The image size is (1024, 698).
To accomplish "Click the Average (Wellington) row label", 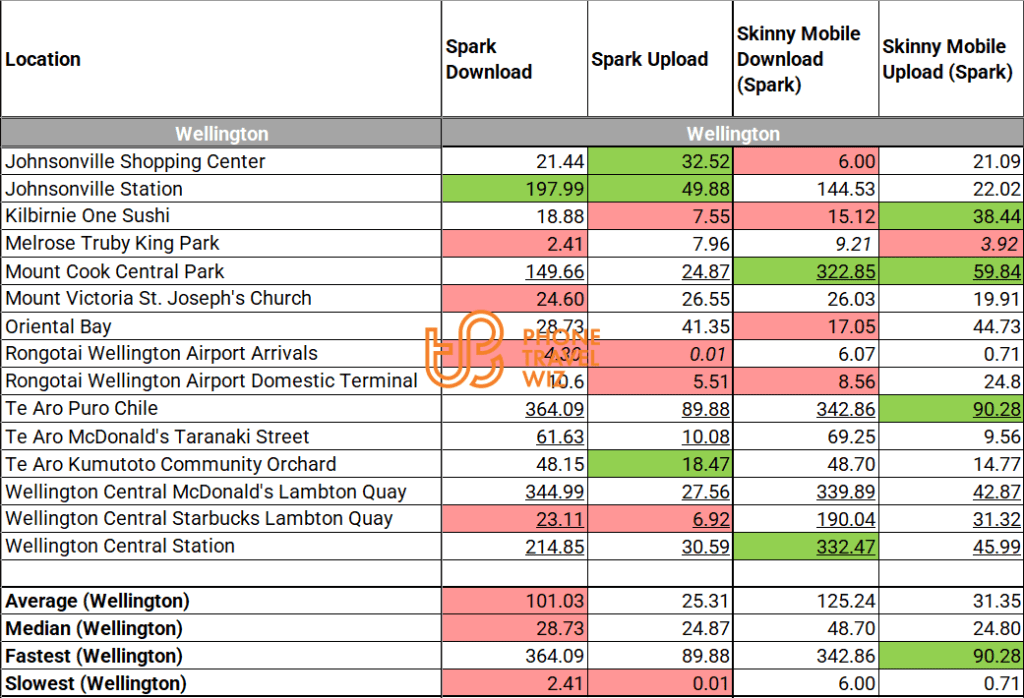I will (x=97, y=601).
